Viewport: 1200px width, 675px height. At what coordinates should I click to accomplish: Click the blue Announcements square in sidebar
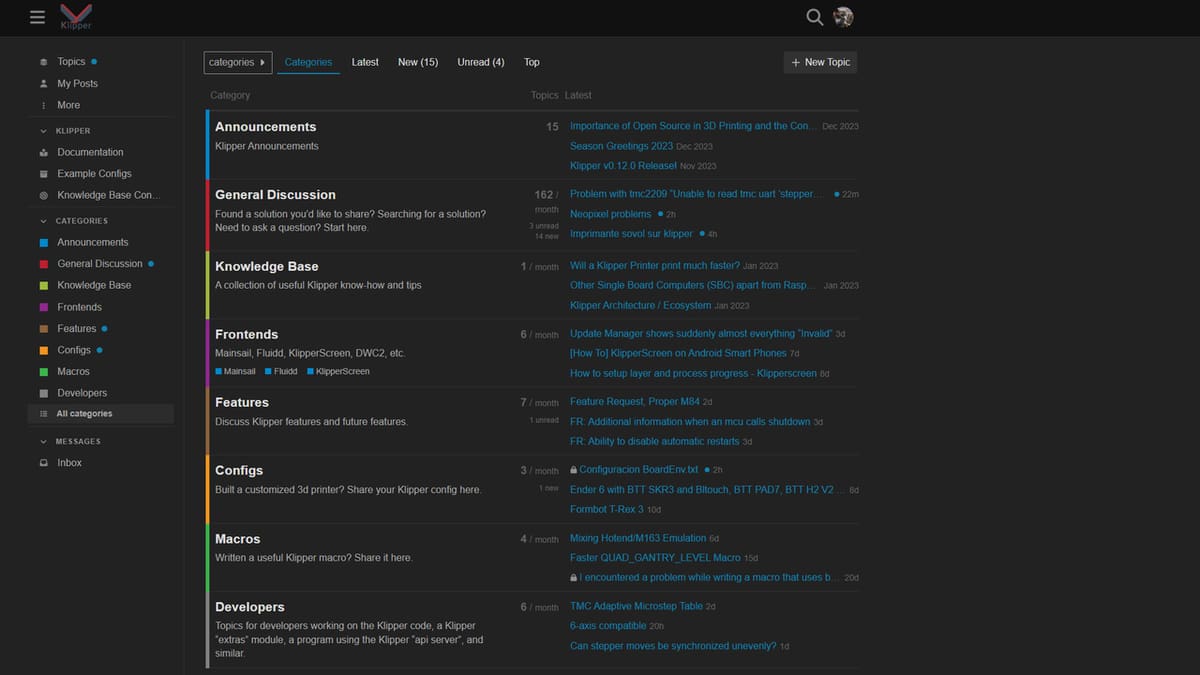click(43, 242)
